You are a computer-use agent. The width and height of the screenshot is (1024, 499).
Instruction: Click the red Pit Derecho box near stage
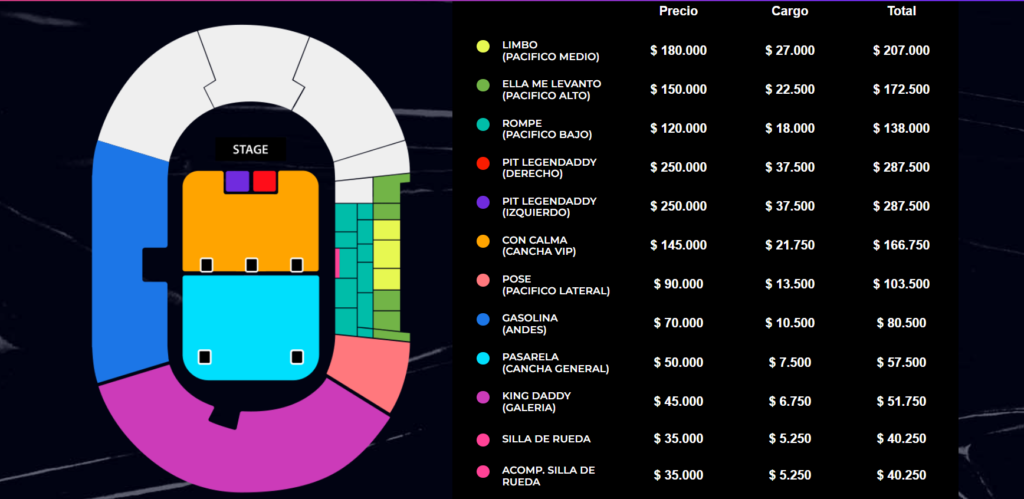[264, 182]
